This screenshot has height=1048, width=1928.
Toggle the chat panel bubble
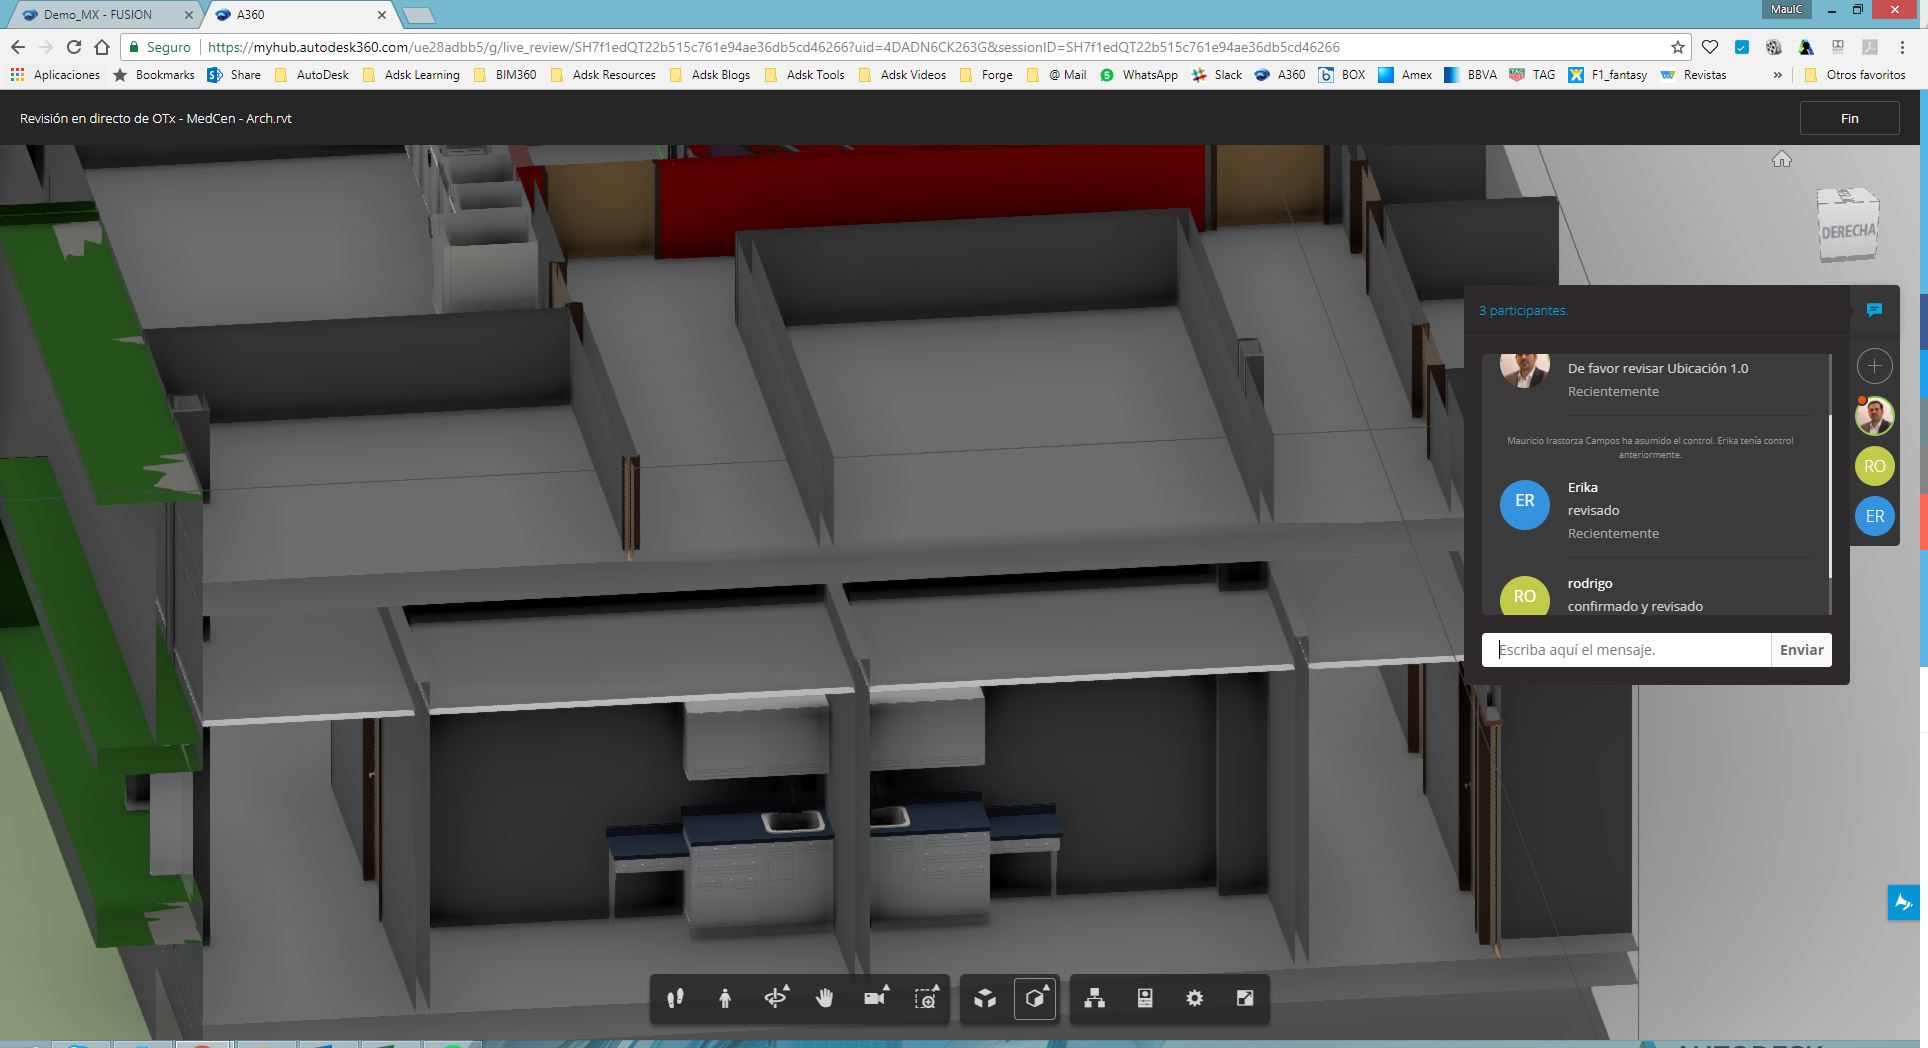1875,310
